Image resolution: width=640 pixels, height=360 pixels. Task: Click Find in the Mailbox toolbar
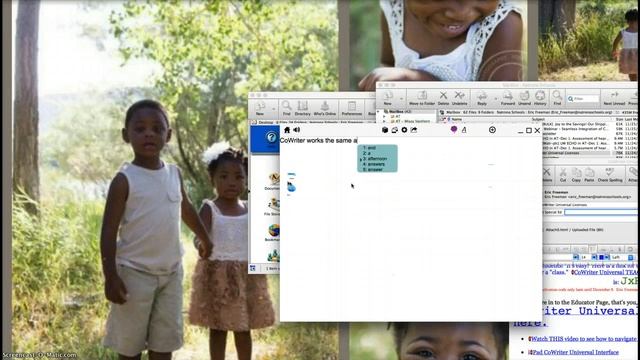click(x=557, y=98)
